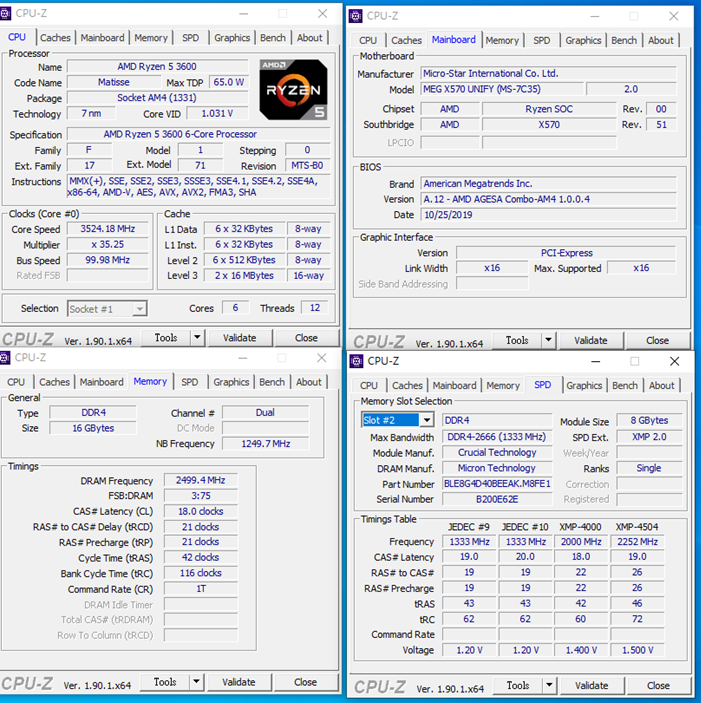Open Tools dropdown arrow in CPU window
The width and height of the screenshot is (701, 703).
[x=197, y=338]
